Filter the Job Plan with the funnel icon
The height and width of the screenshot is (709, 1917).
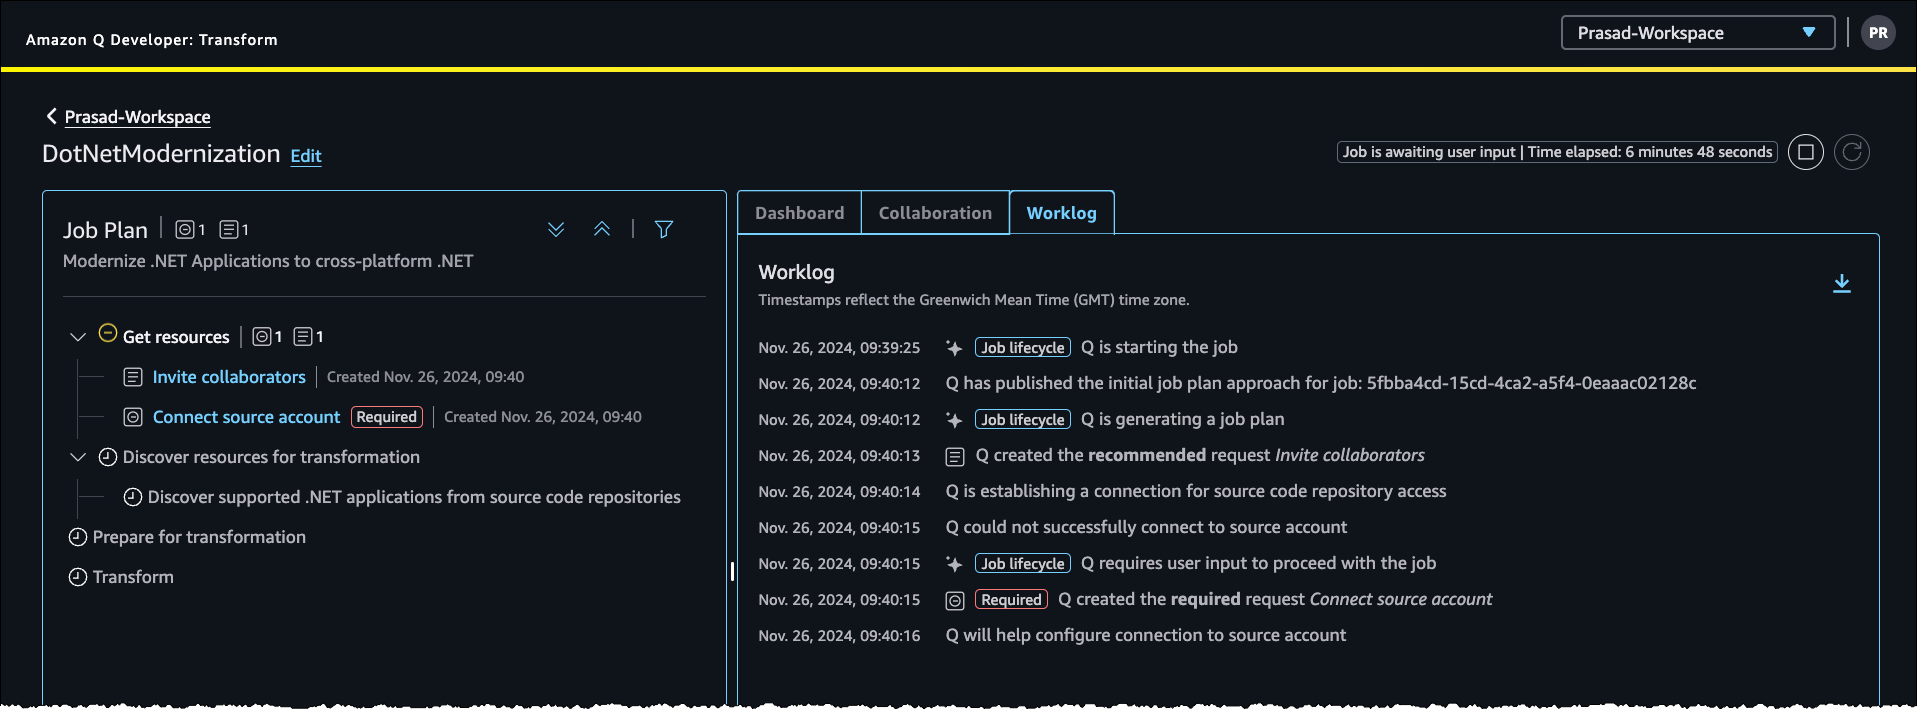coord(664,230)
